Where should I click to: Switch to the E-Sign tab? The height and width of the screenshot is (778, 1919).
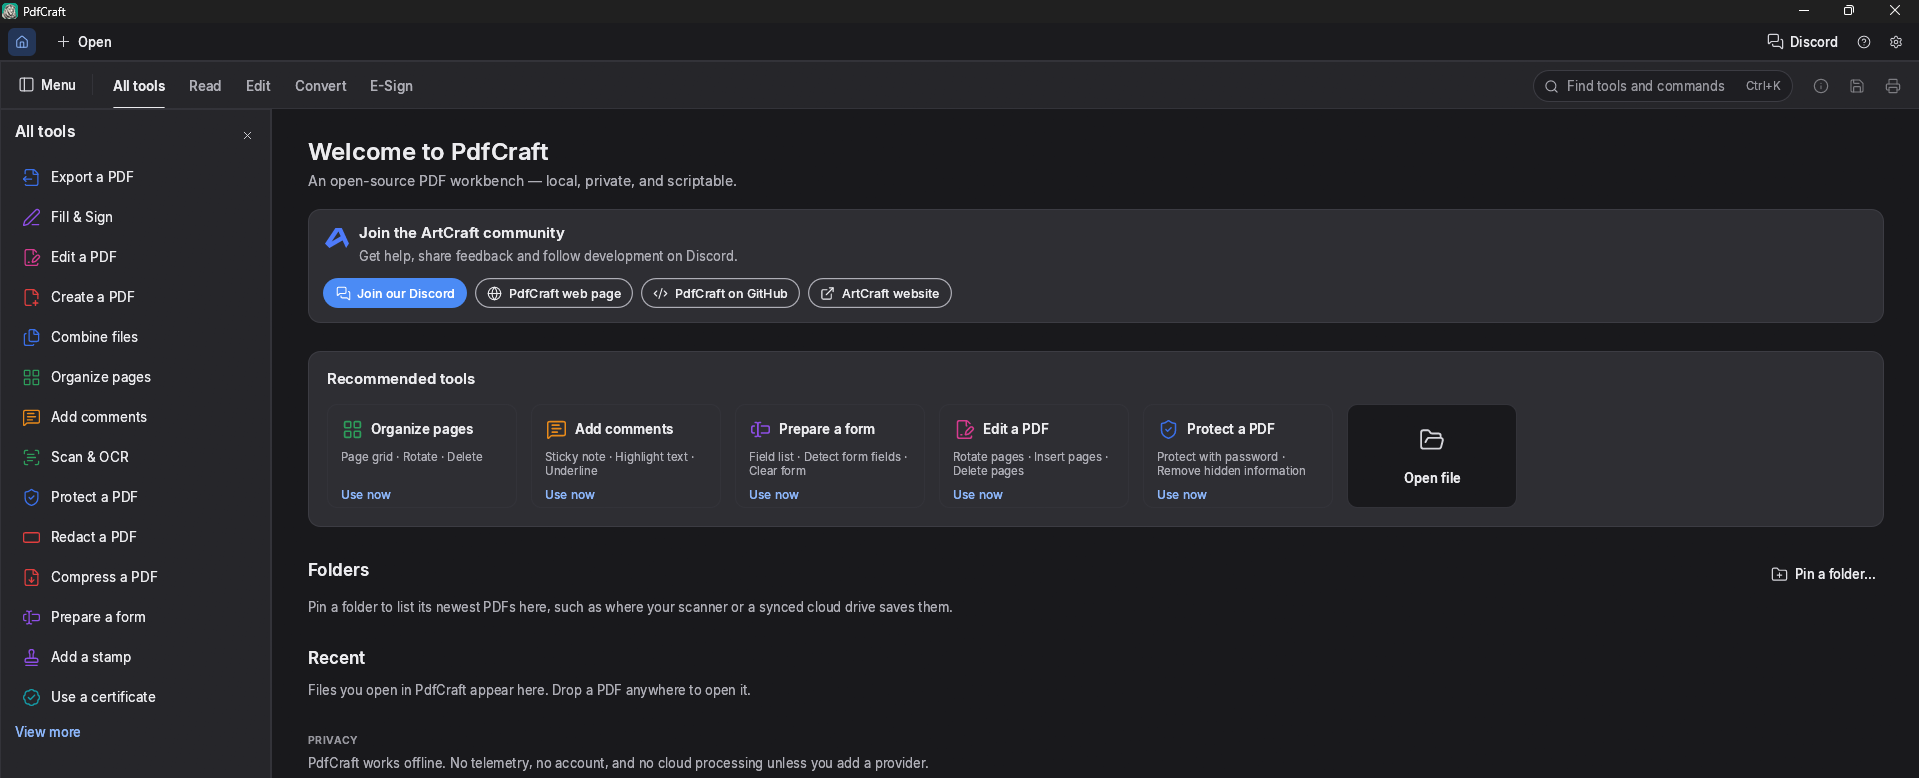[391, 86]
